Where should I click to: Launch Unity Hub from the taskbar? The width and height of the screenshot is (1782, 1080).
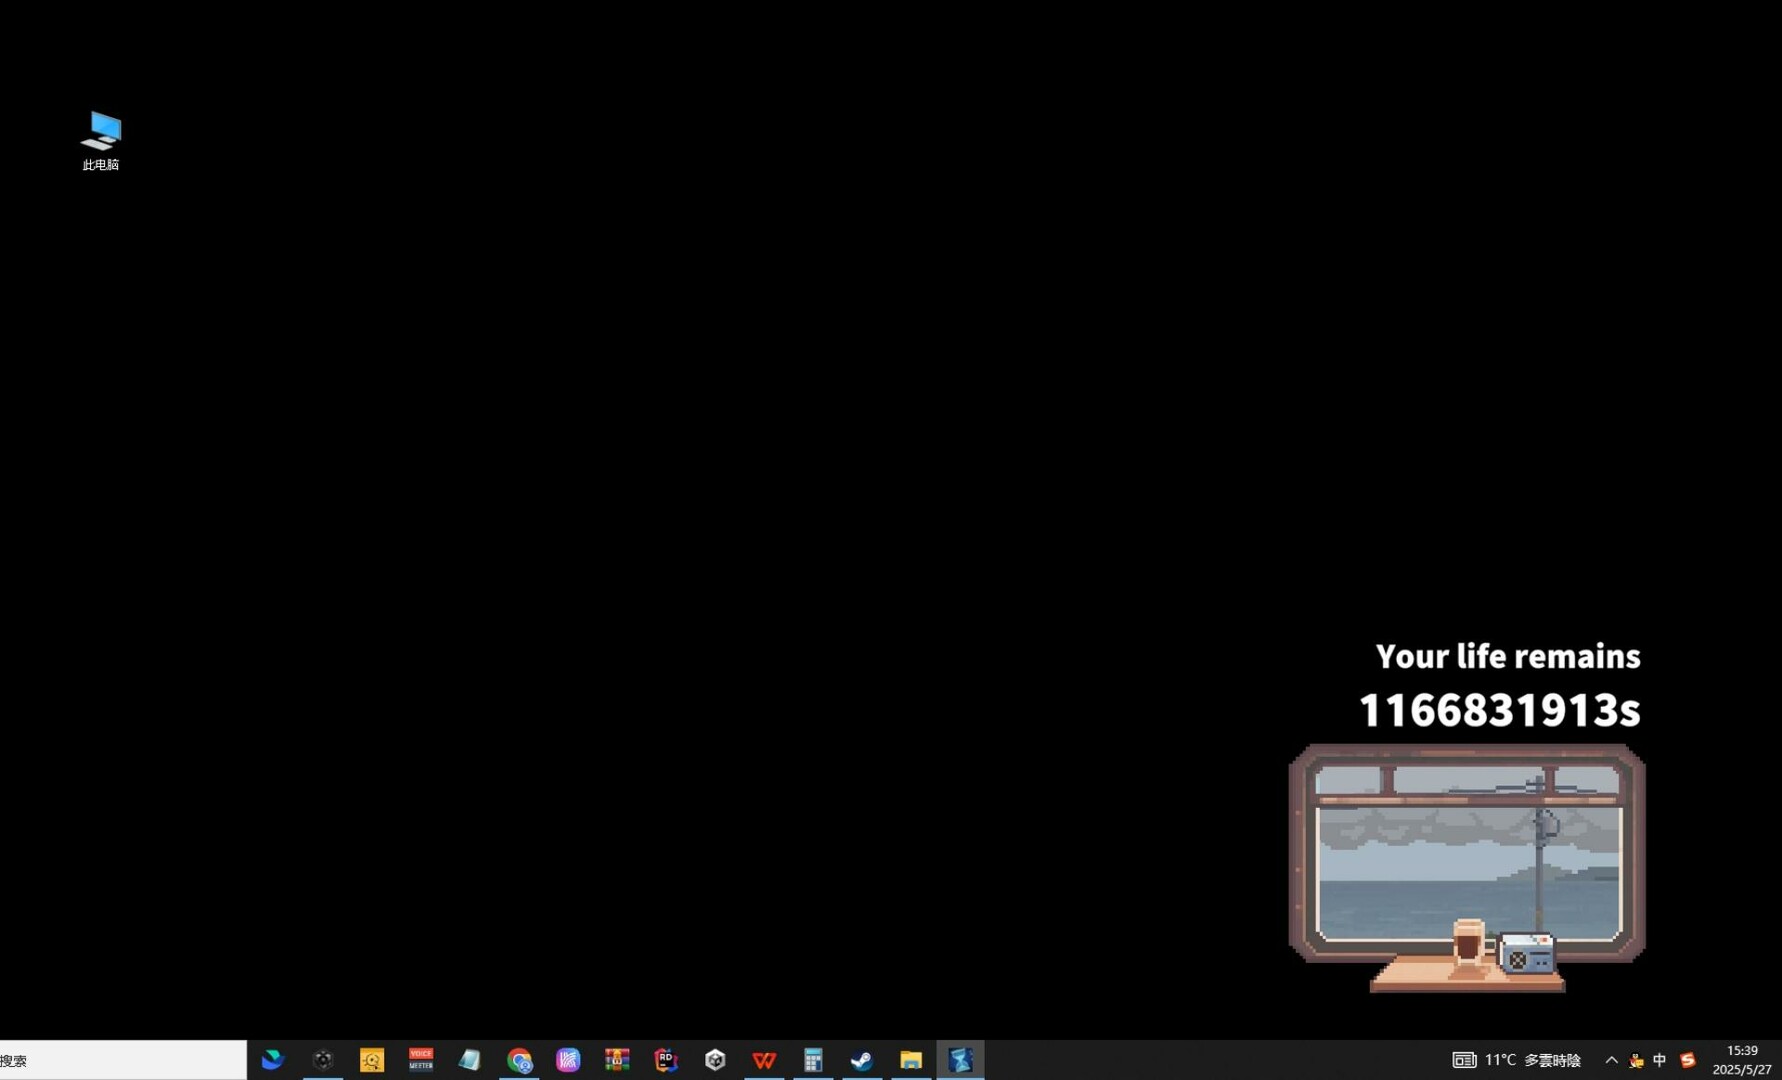pyautogui.click(x=715, y=1060)
